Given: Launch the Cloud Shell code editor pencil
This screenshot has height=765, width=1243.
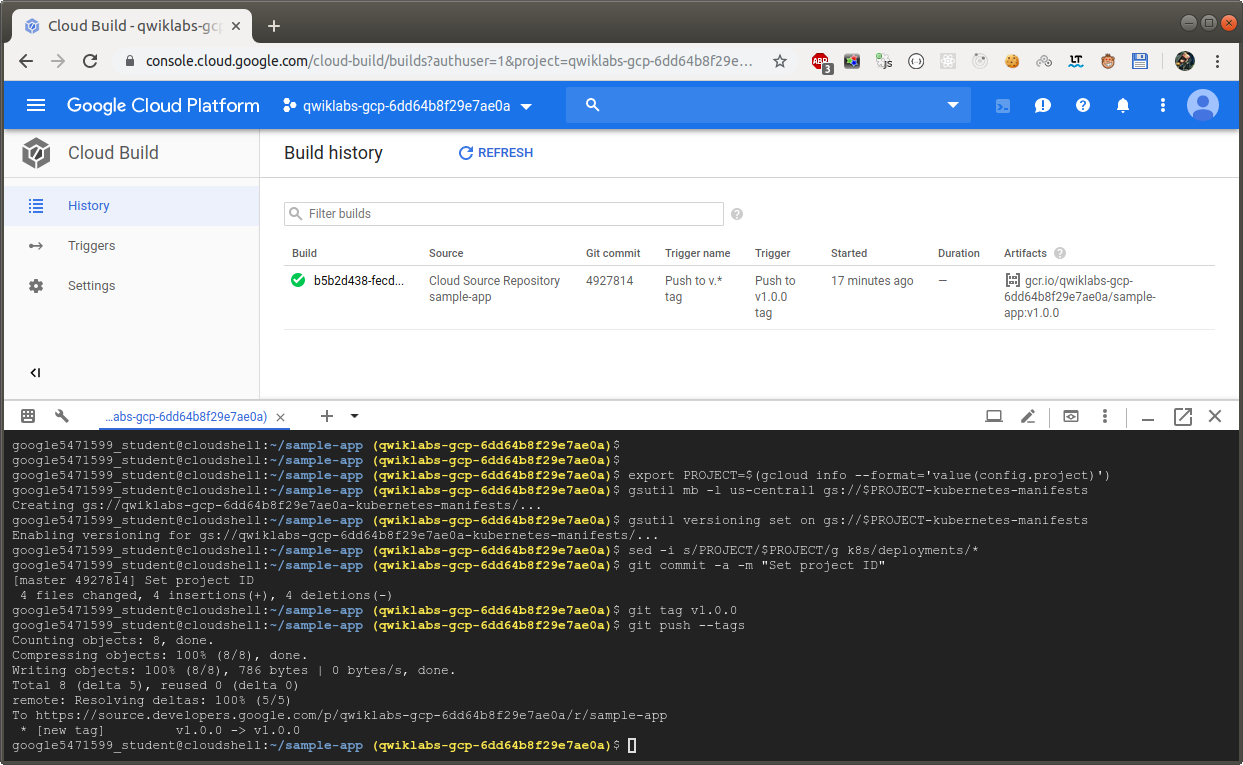Looking at the screenshot, I should point(1027,416).
